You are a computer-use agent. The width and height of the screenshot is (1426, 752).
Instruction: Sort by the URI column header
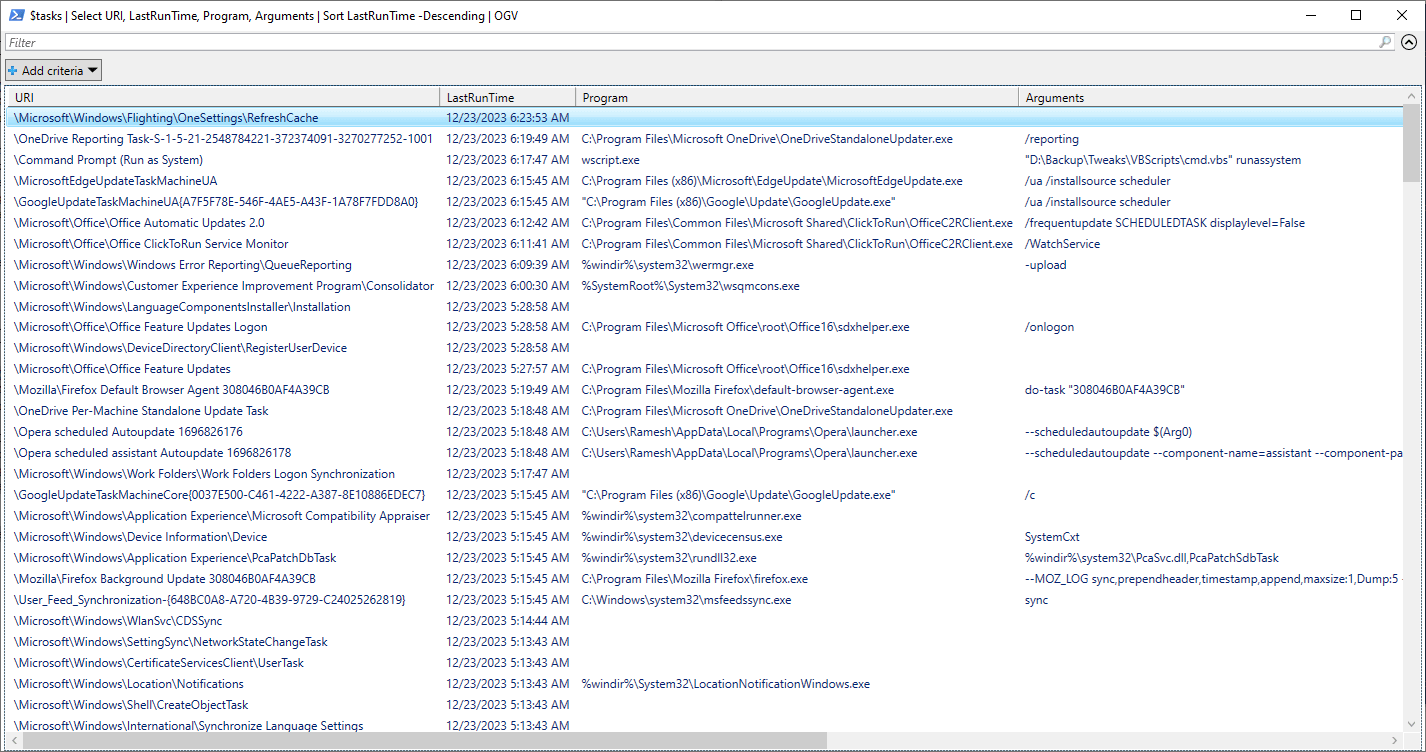point(224,98)
